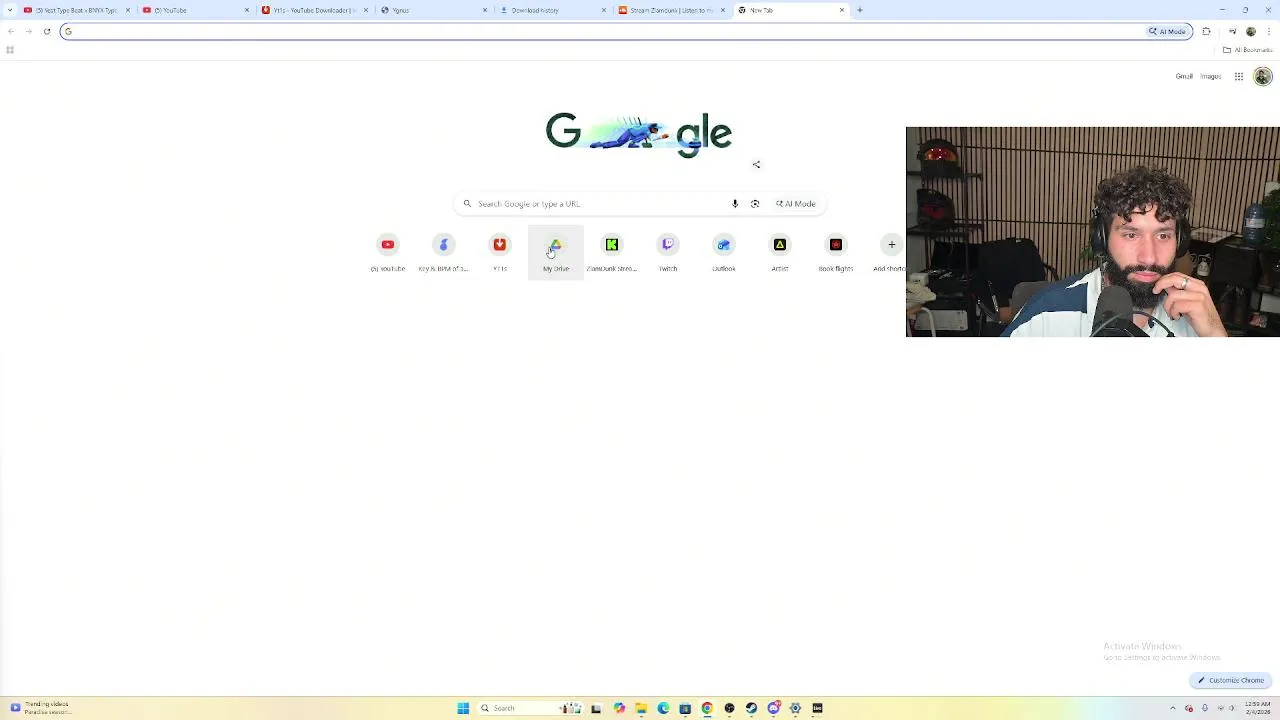The width and height of the screenshot is (1280, 720).
Task: Open Microsoft Edge from the taskbar
Action: pos(663,708)
